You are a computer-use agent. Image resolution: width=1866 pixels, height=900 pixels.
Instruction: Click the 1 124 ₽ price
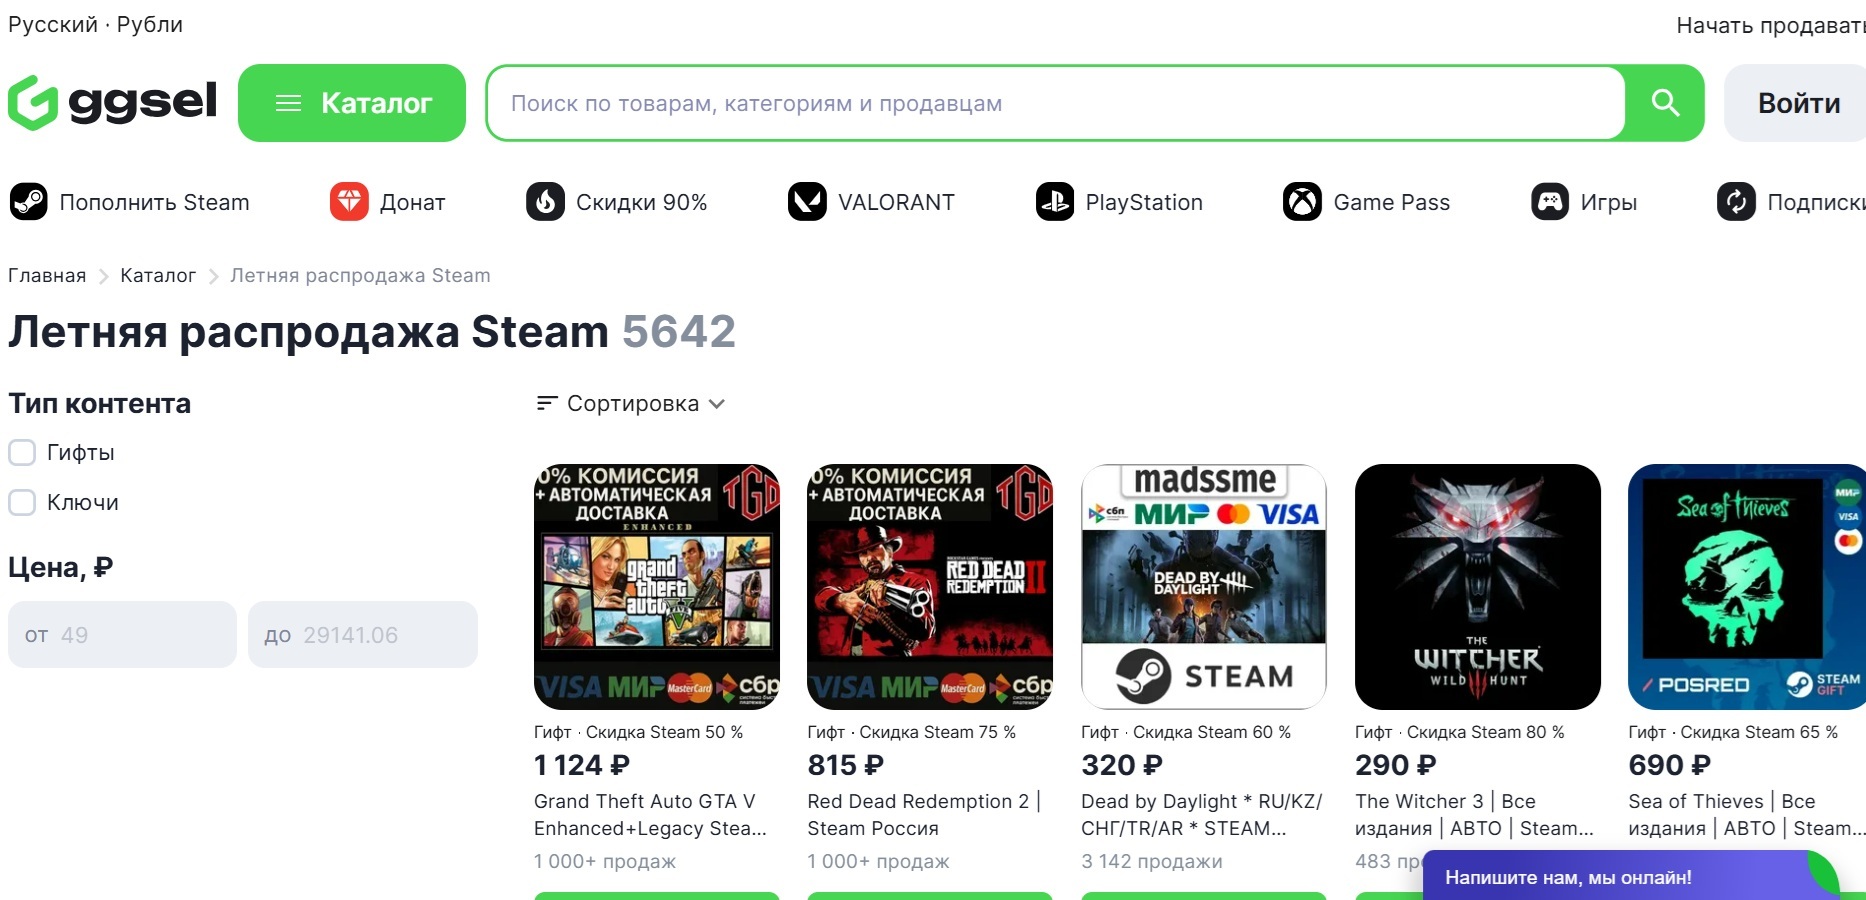pos(582,765)
